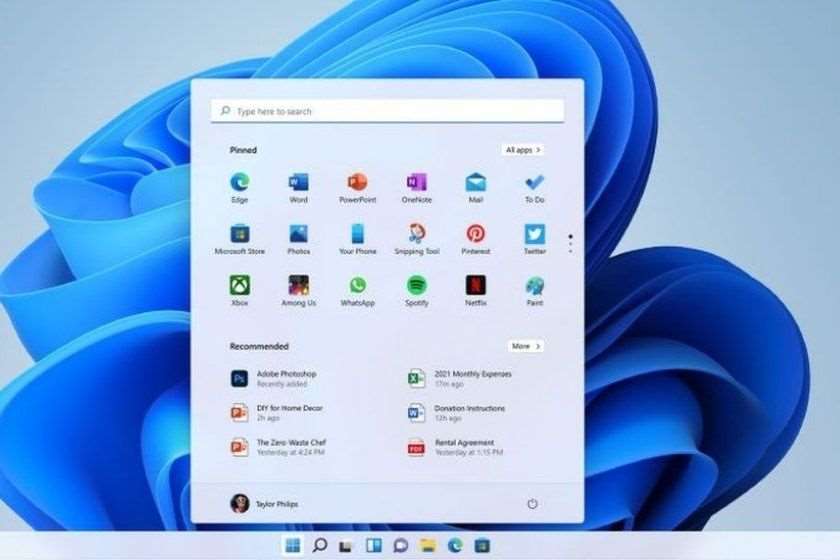Open Pinterest pinned app
This screenshot has width=840, height=560.
click(x=476, y=240)
